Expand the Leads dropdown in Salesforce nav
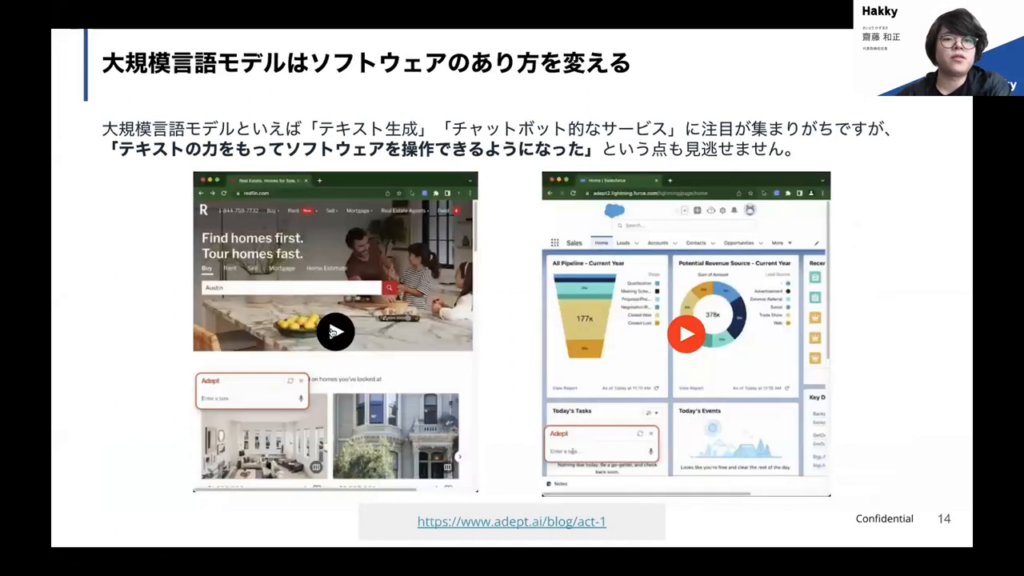 [636, 242]
